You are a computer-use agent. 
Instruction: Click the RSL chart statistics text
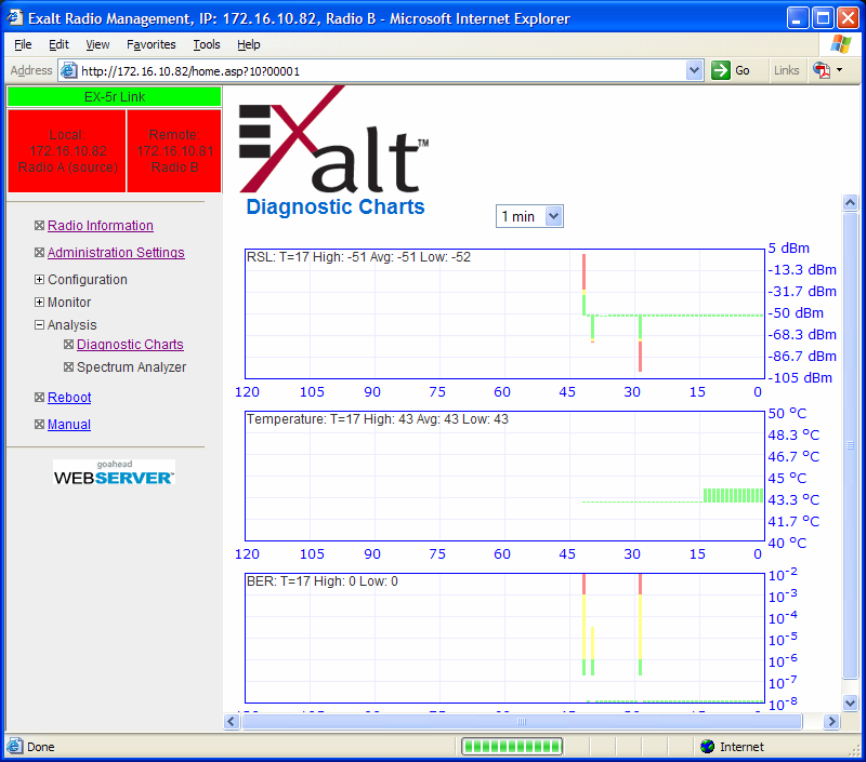(x=359, y=257)
